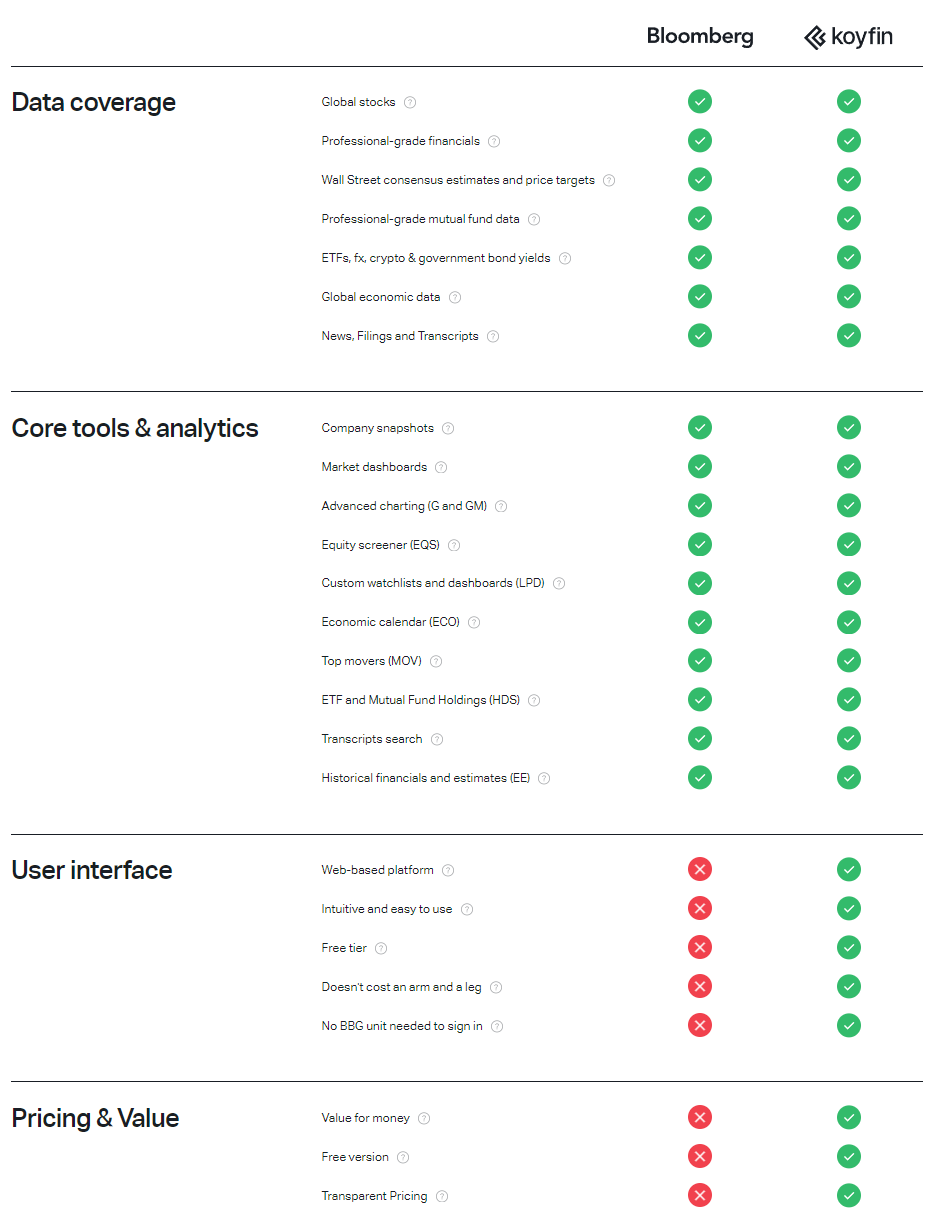The image size is (933, 1231).
Task: Select the Data coverage section heading
Action: pos(93,102)
